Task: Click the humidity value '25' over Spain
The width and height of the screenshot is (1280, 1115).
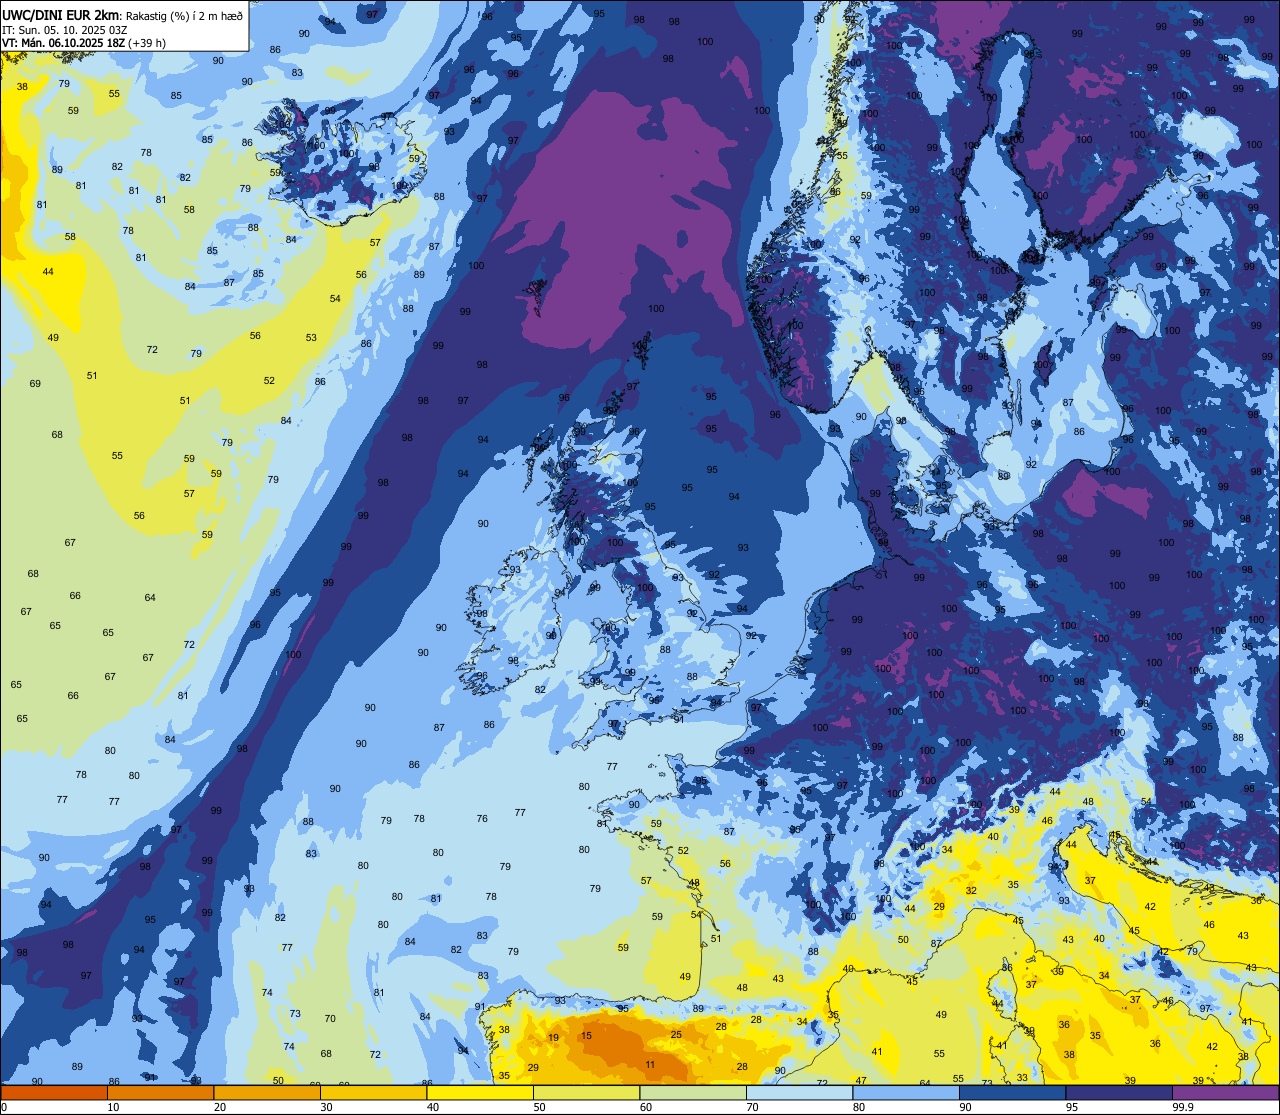Action: coord(677,1035)
